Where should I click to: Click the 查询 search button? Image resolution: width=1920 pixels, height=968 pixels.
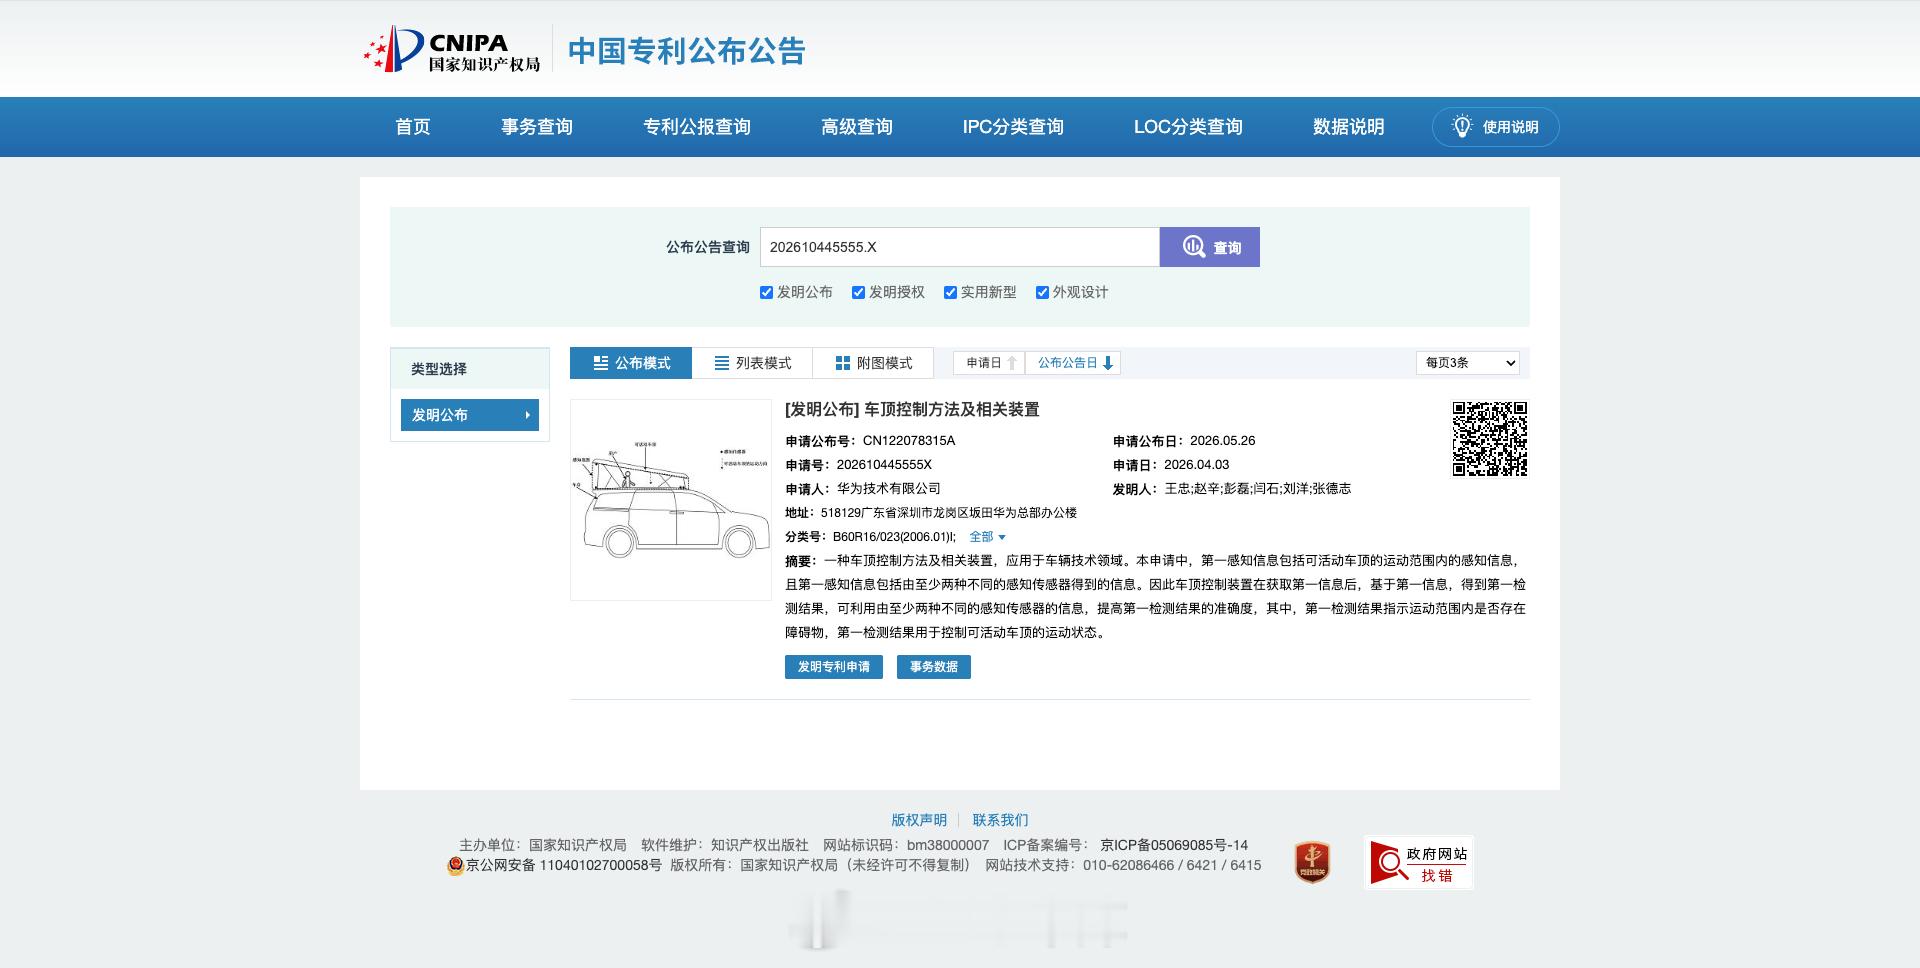pos(1210,247)
